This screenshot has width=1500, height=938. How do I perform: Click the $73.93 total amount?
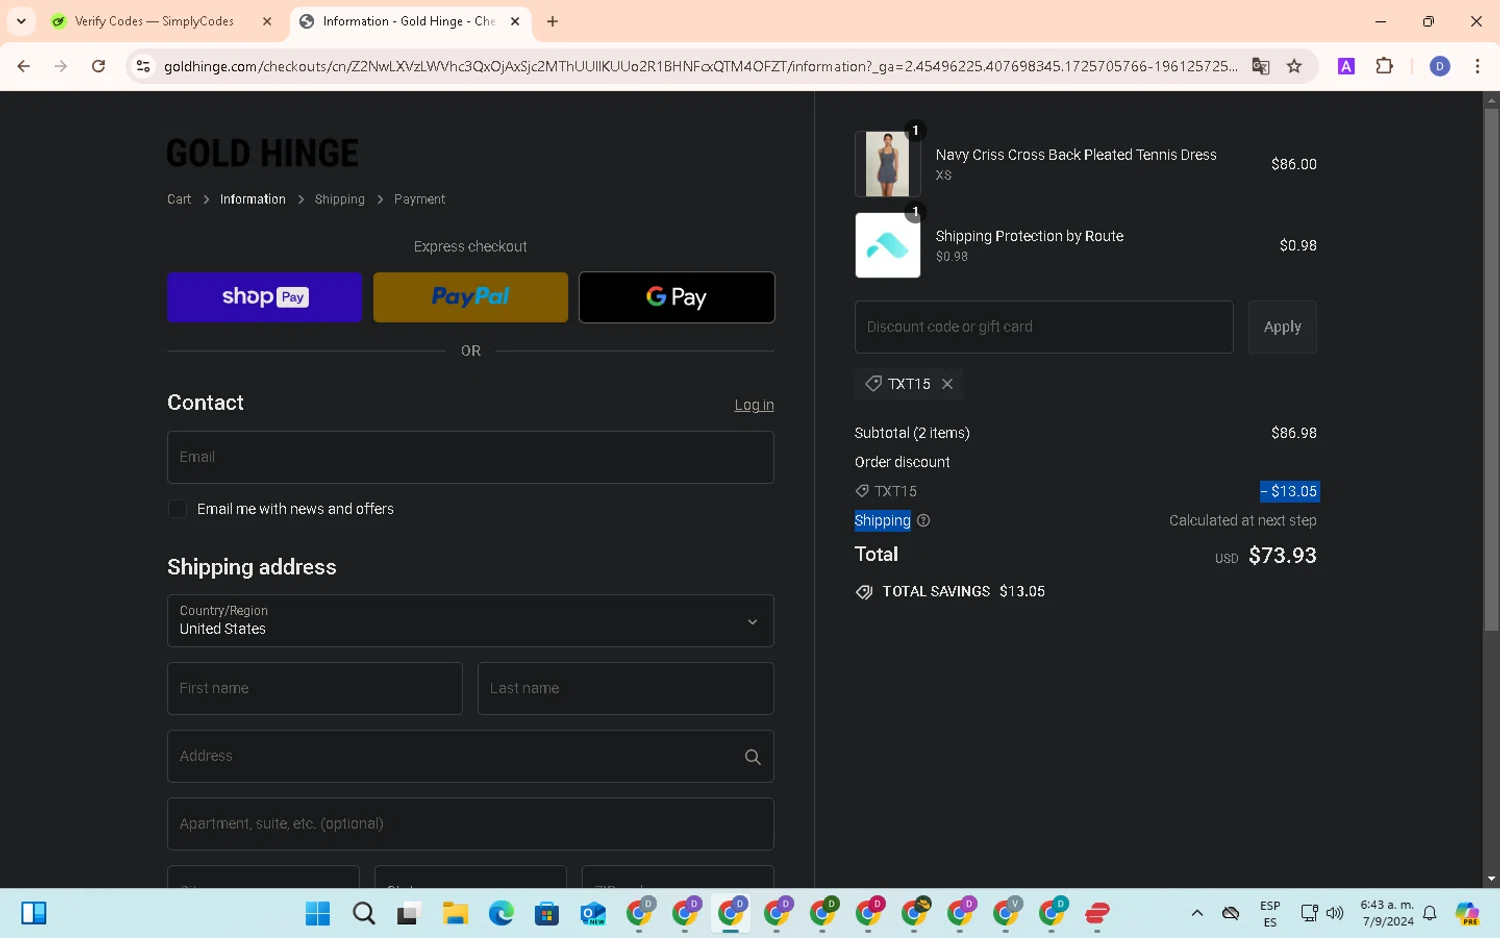tap(1282, 556)
